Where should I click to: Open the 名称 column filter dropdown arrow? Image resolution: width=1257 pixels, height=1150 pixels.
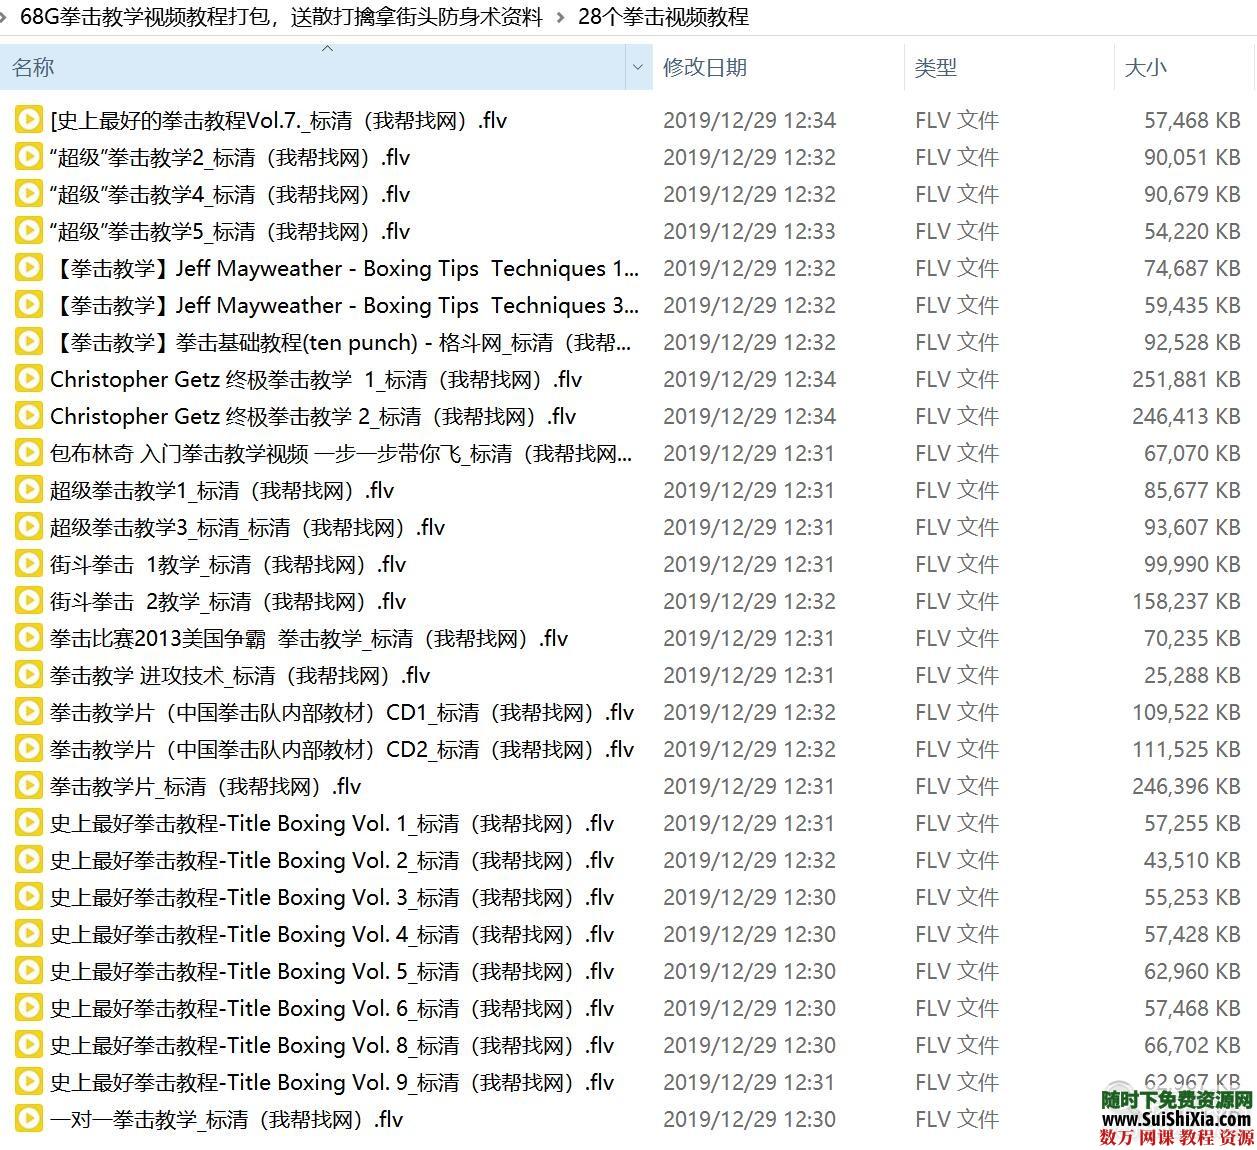(638, 68)
